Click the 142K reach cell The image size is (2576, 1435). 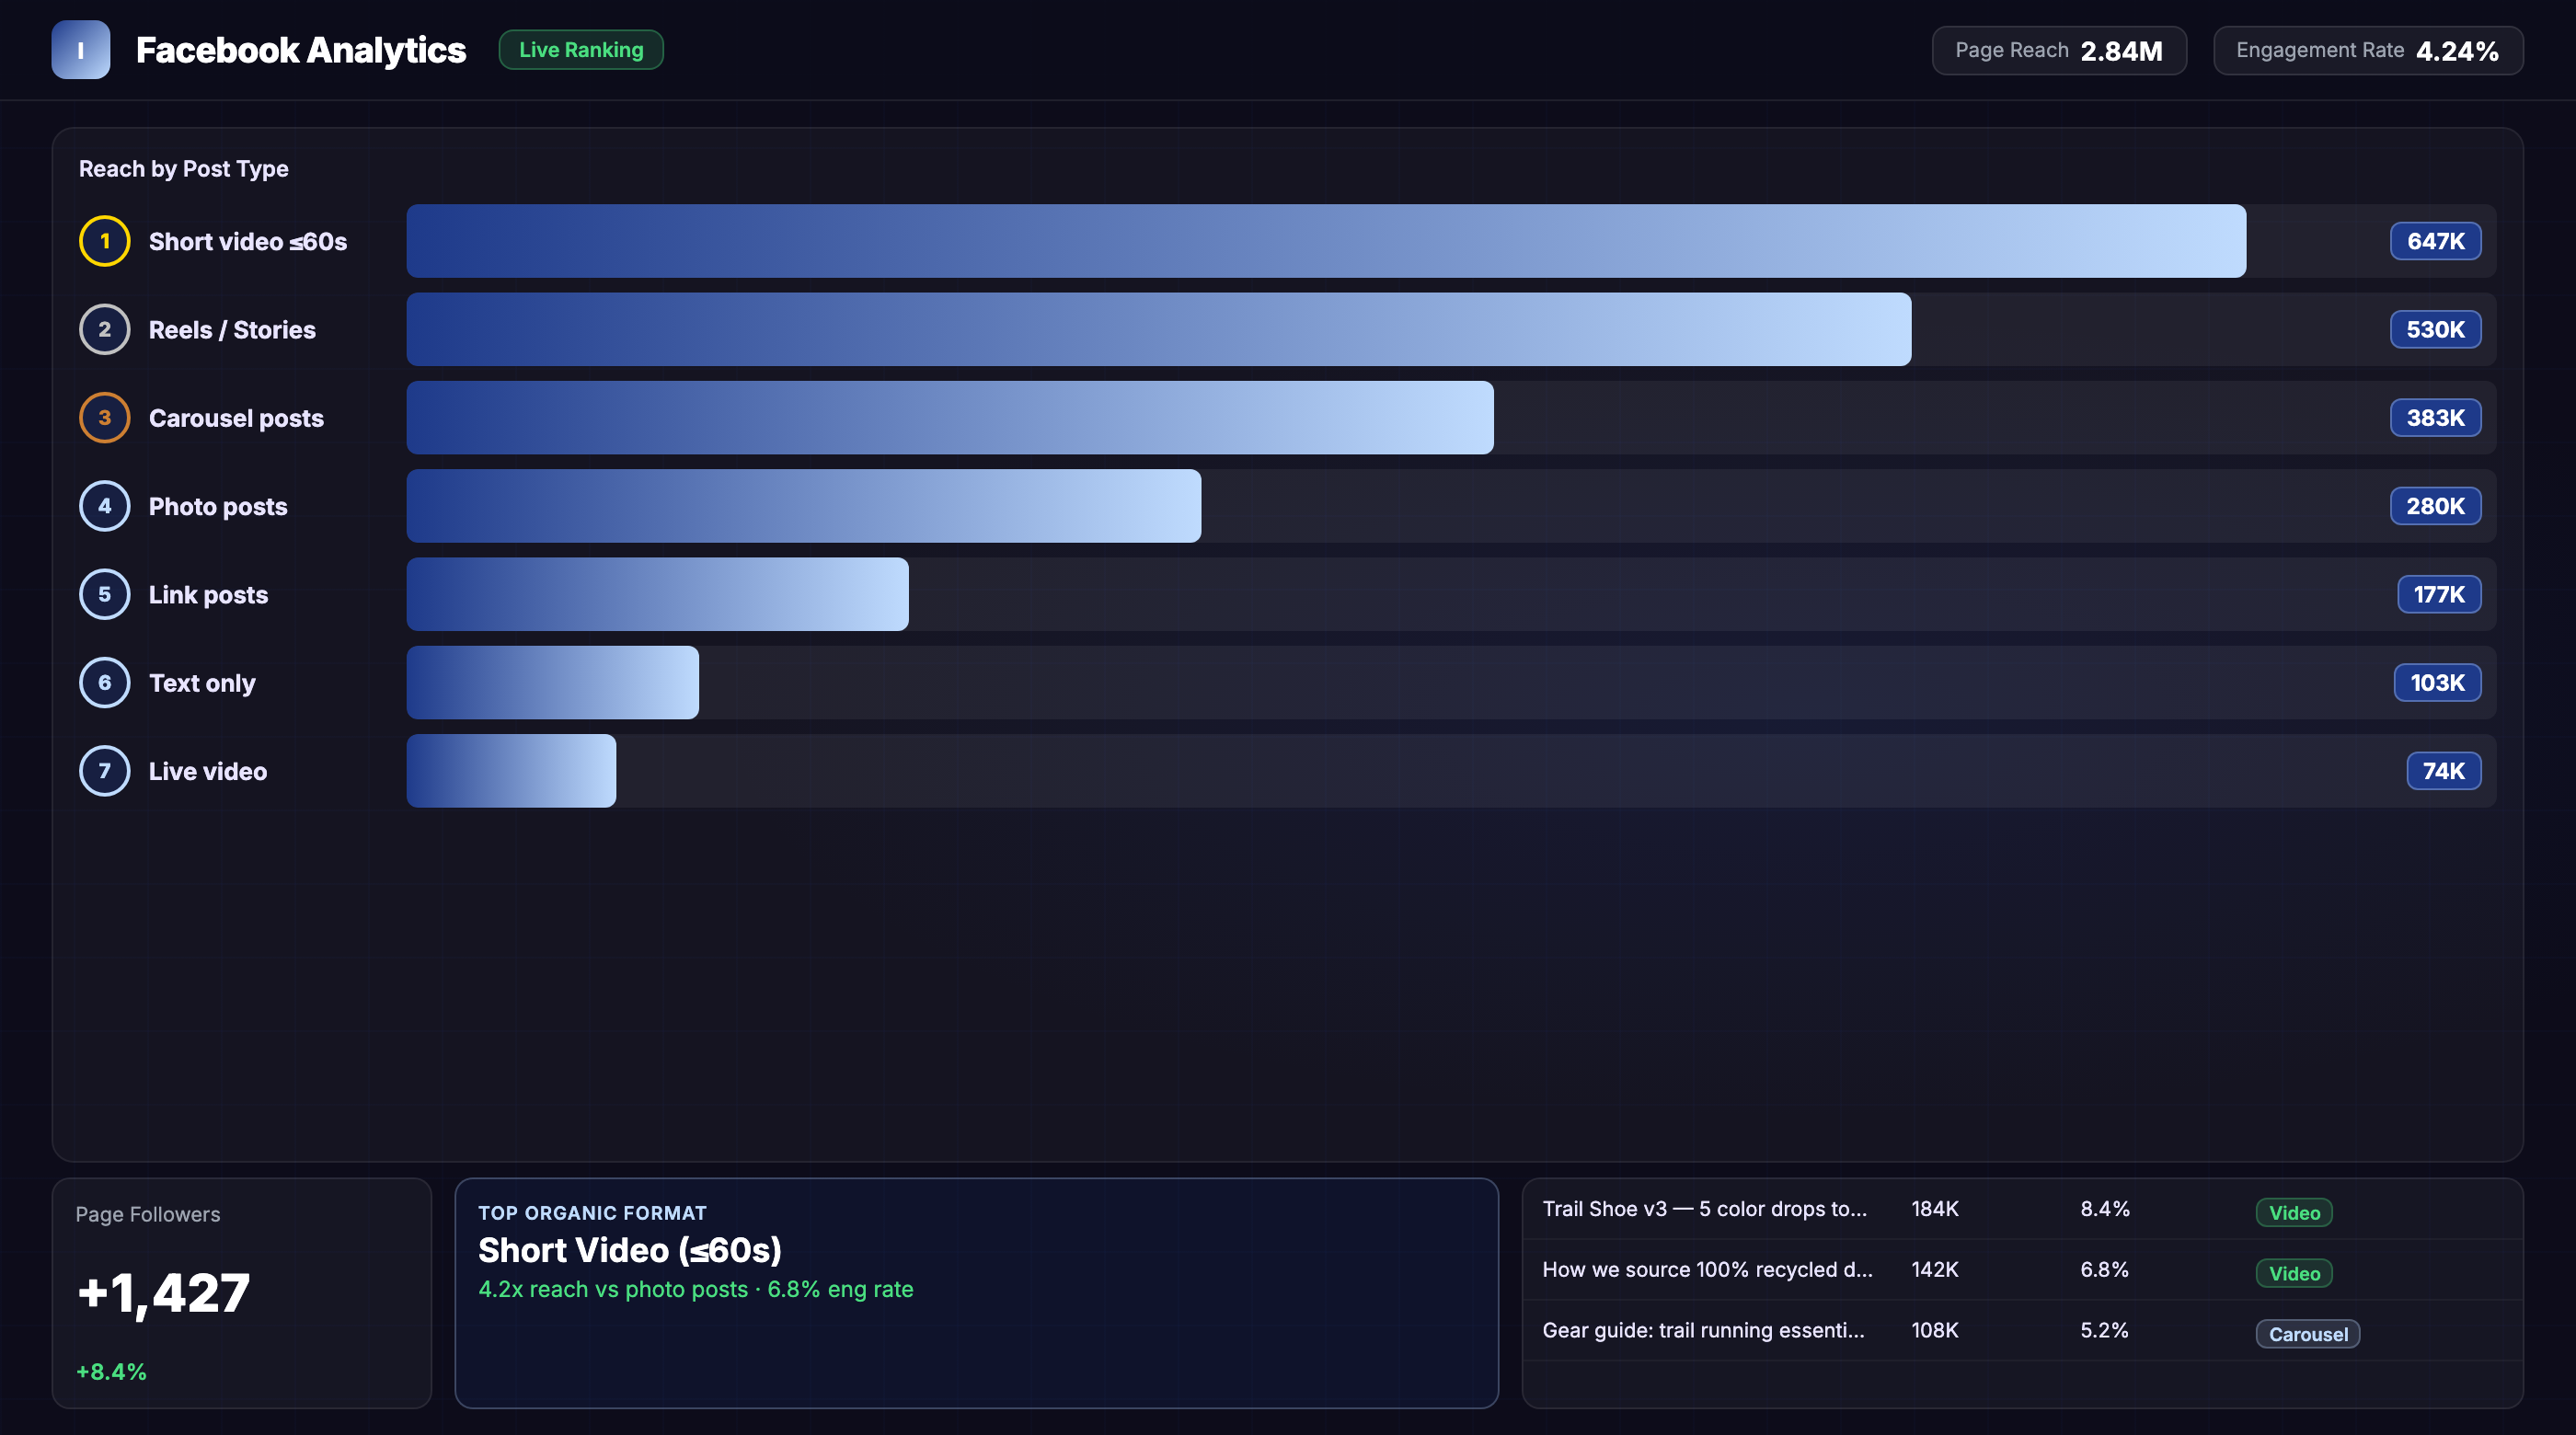1935,1270
